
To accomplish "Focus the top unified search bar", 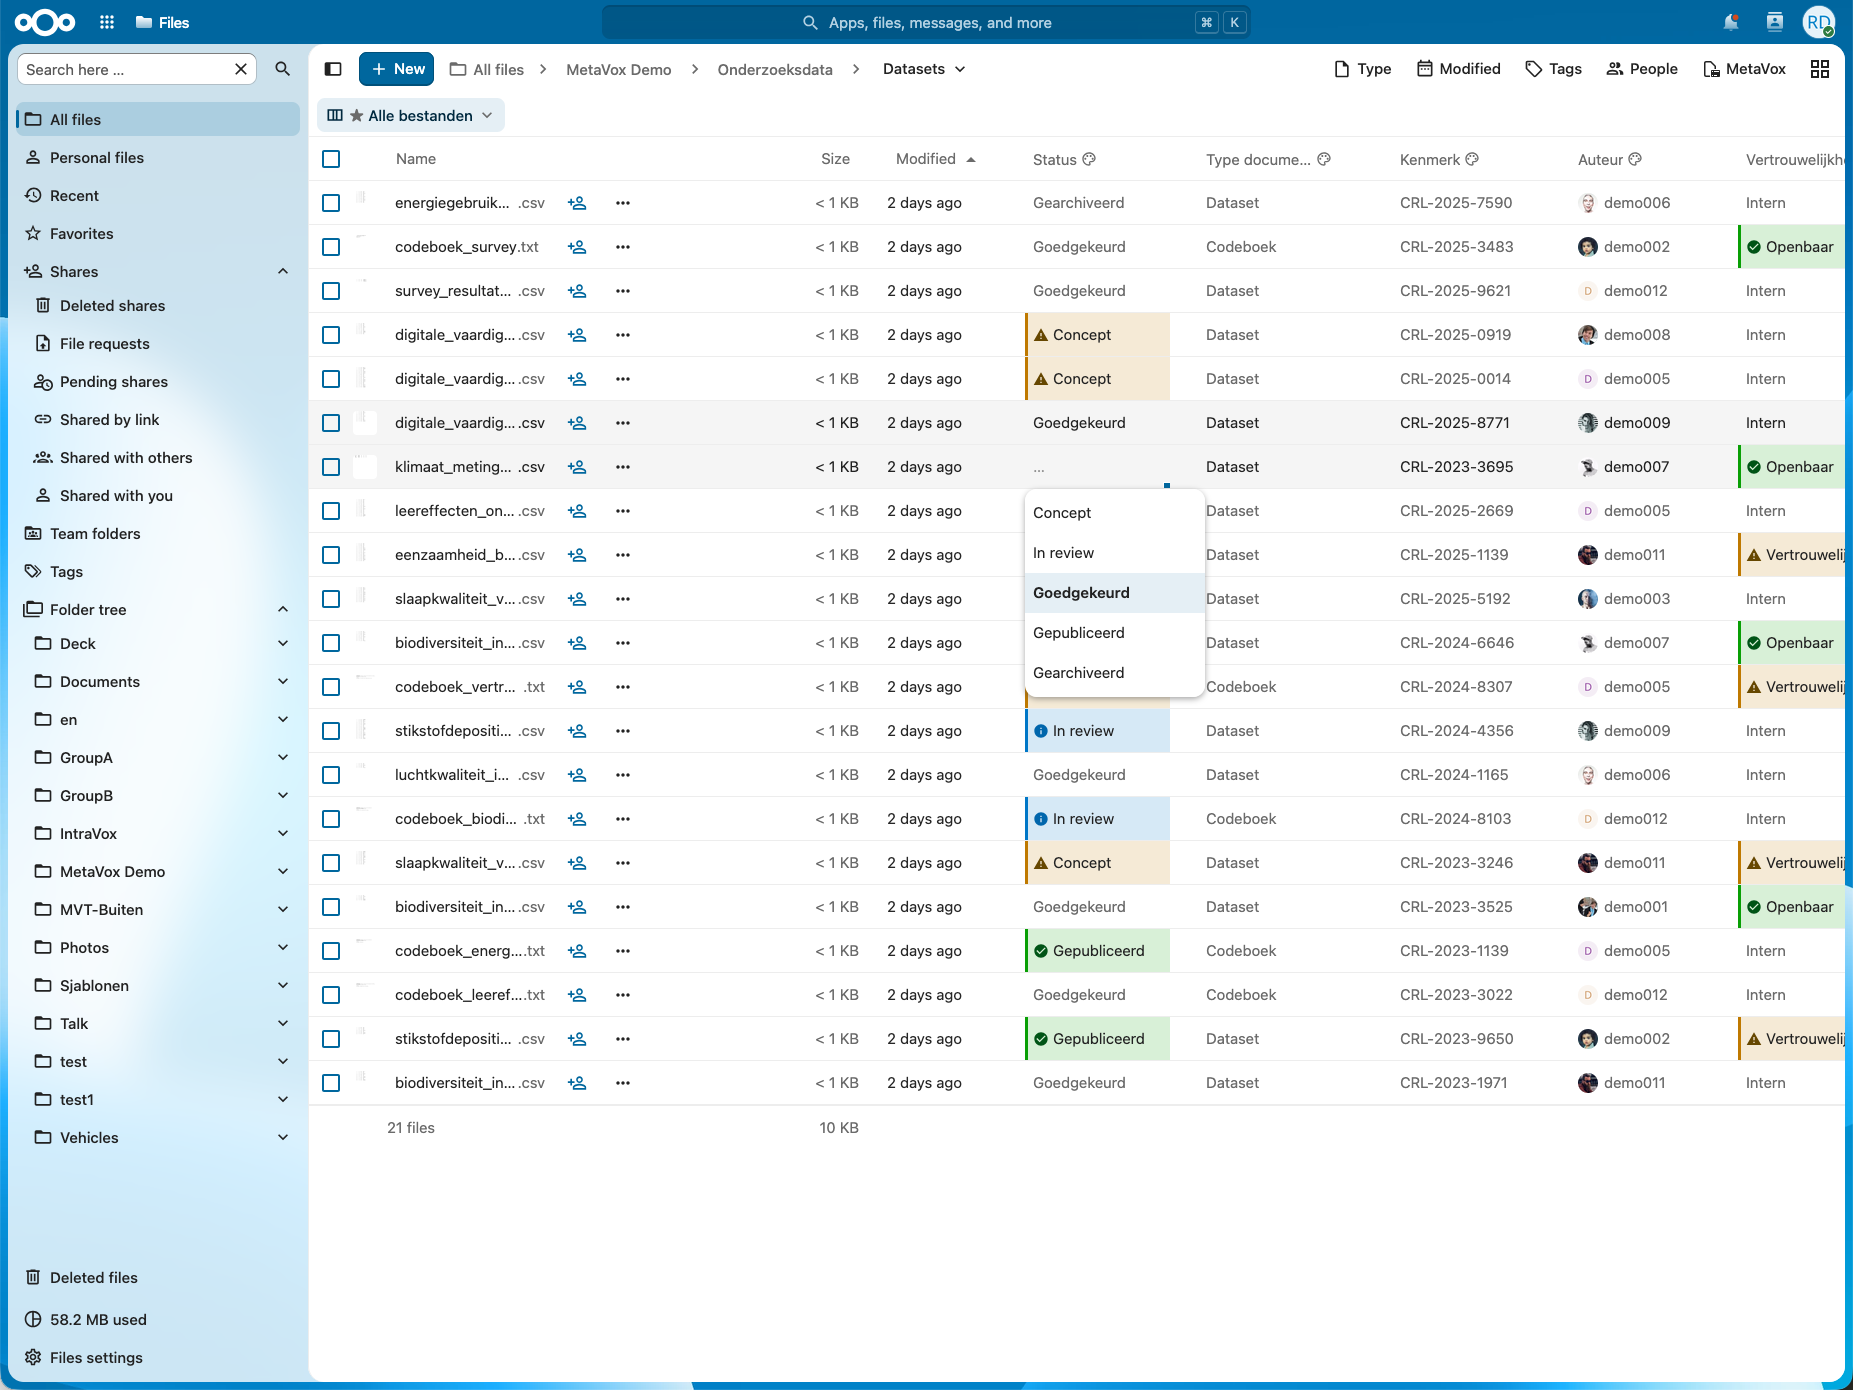I will pyautogui.click(x=926, y=22).
